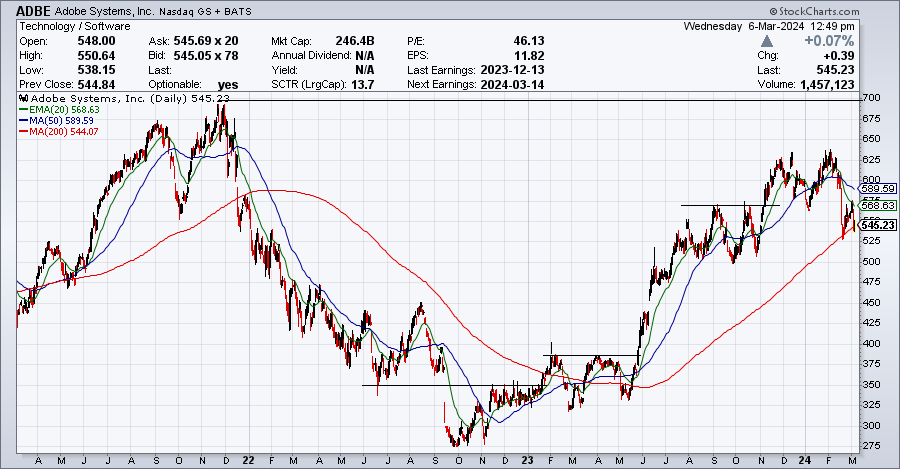
Task: Click the 450 price axis label
Action: click(871, 303)
